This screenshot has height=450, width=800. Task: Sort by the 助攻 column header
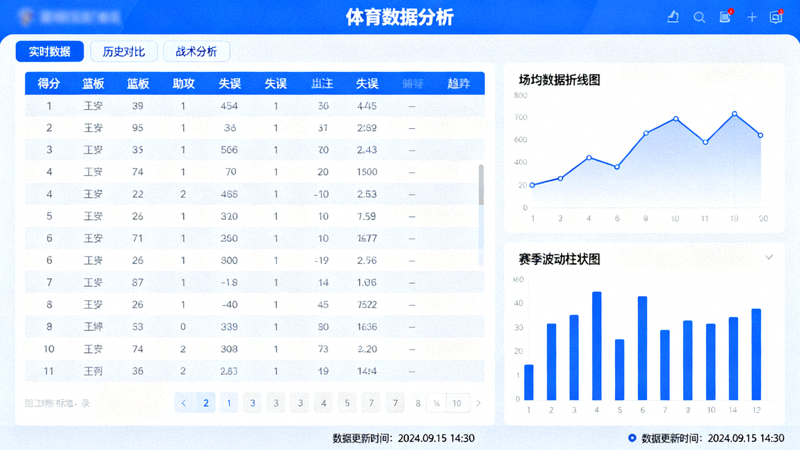[184, 84]
